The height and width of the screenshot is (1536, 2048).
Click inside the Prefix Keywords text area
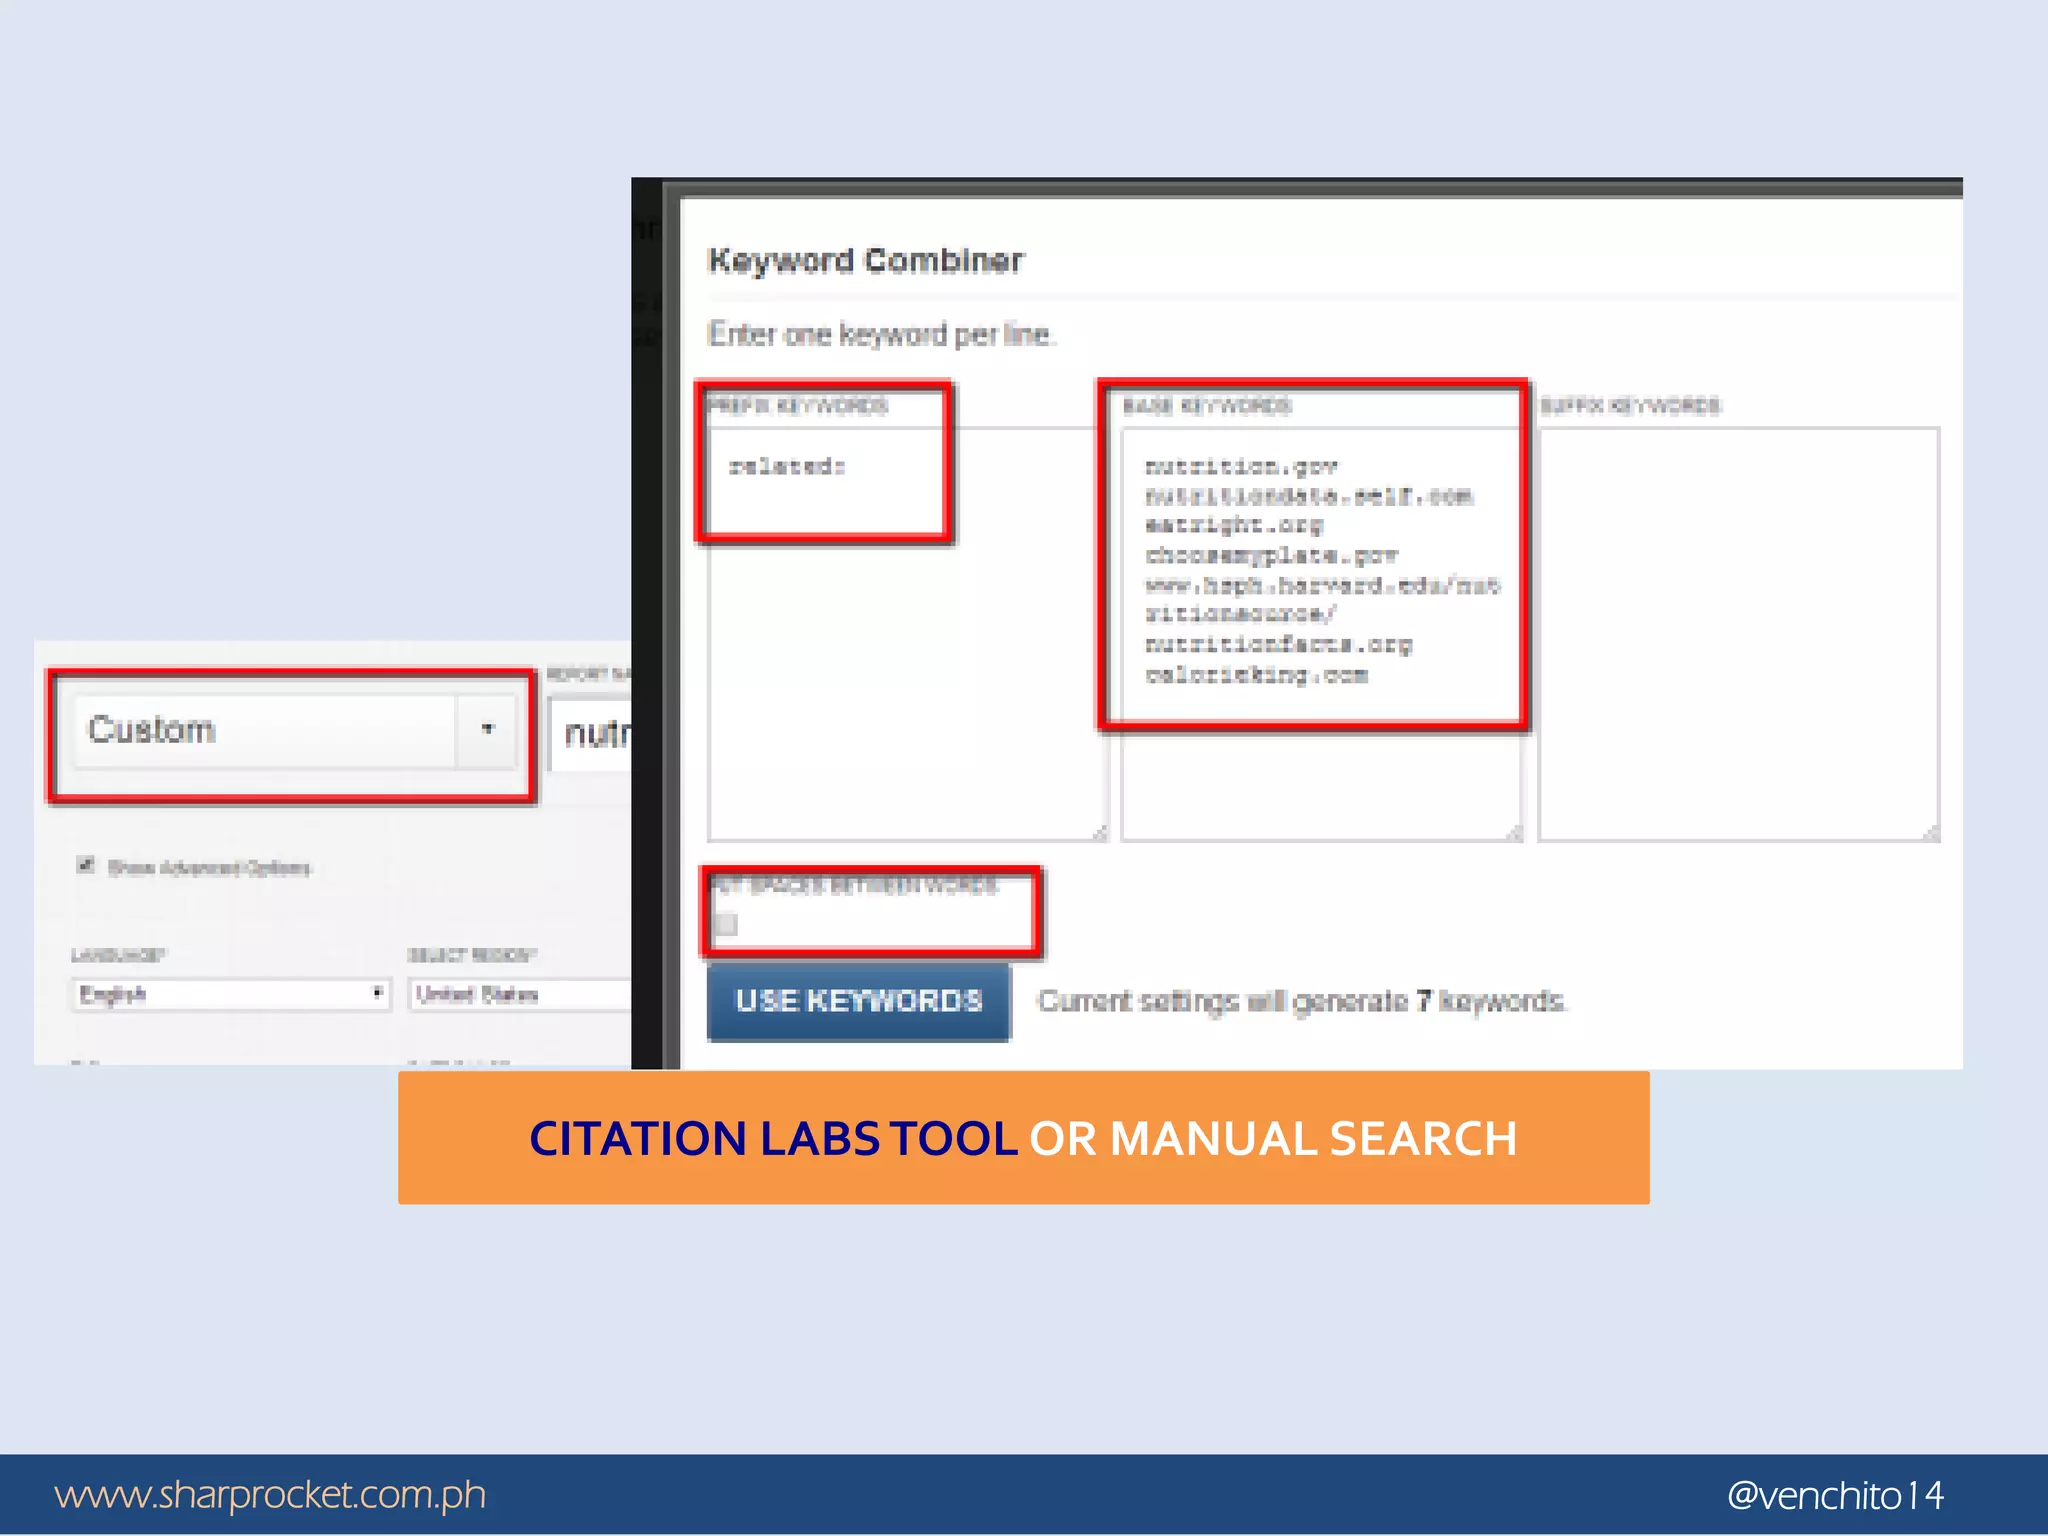click(x=908, y=634)
